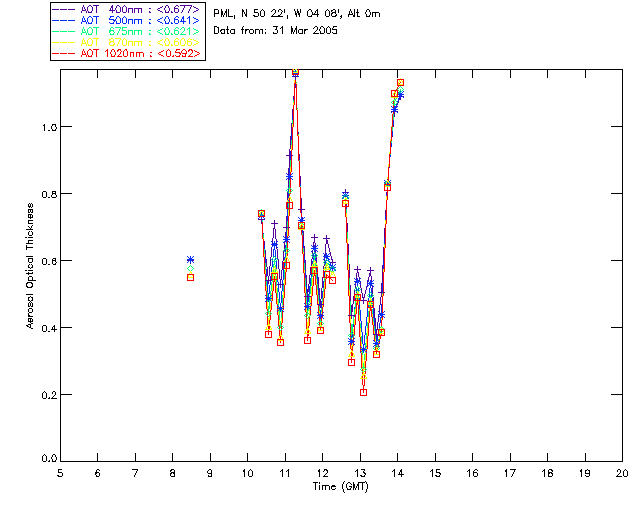Click the x-axis tick label "6"
Image resolution: width=640 pixels, height=512 pixels.
pos(98,473)
